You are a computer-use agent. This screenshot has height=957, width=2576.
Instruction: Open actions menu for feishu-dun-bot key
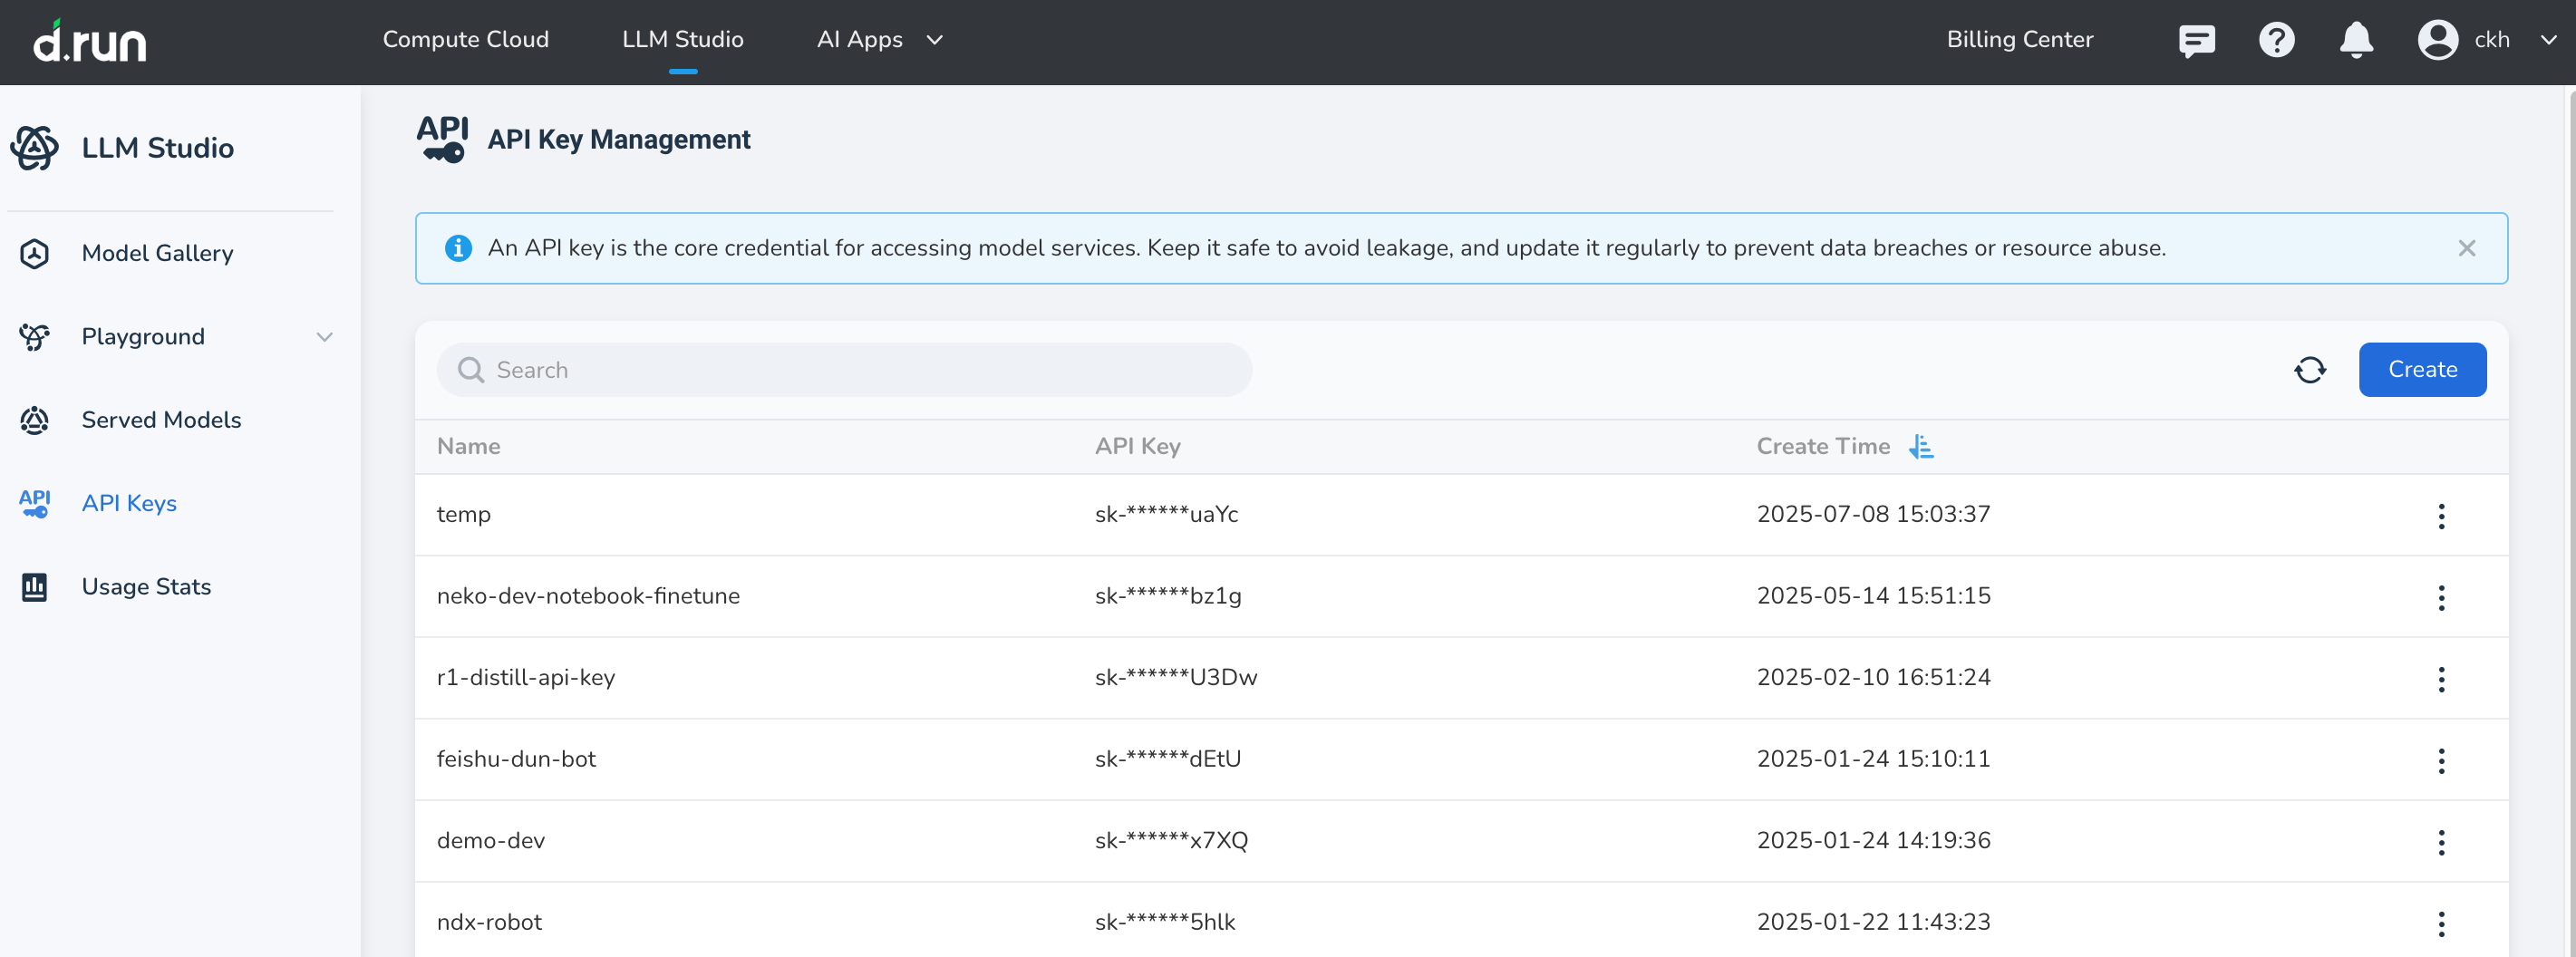pos(2441,760)
